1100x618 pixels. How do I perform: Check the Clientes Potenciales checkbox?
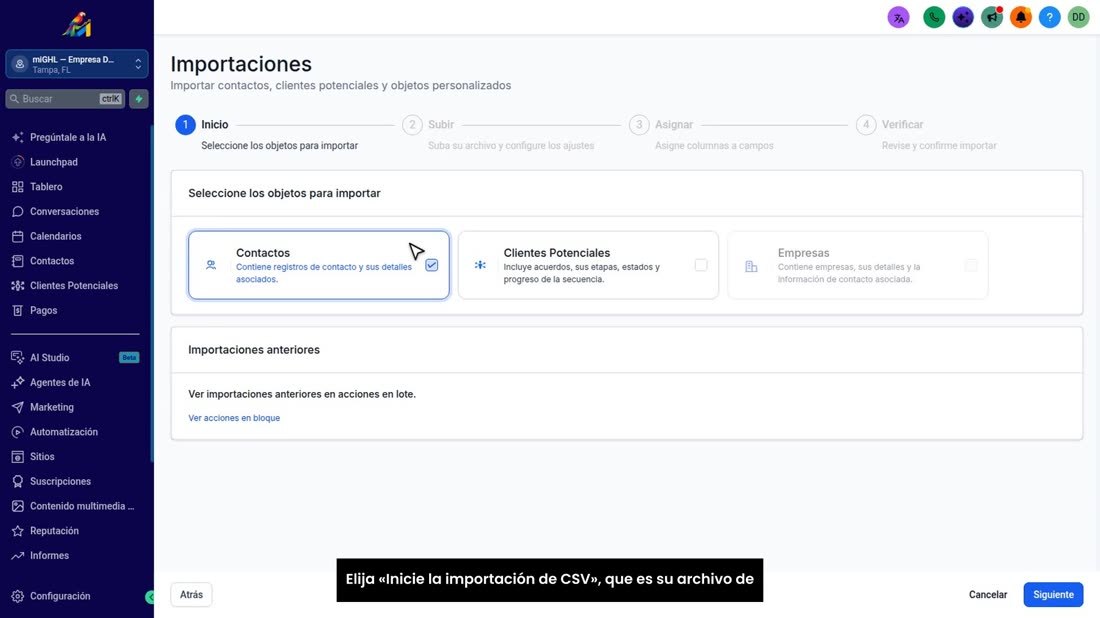pos(701,265)
